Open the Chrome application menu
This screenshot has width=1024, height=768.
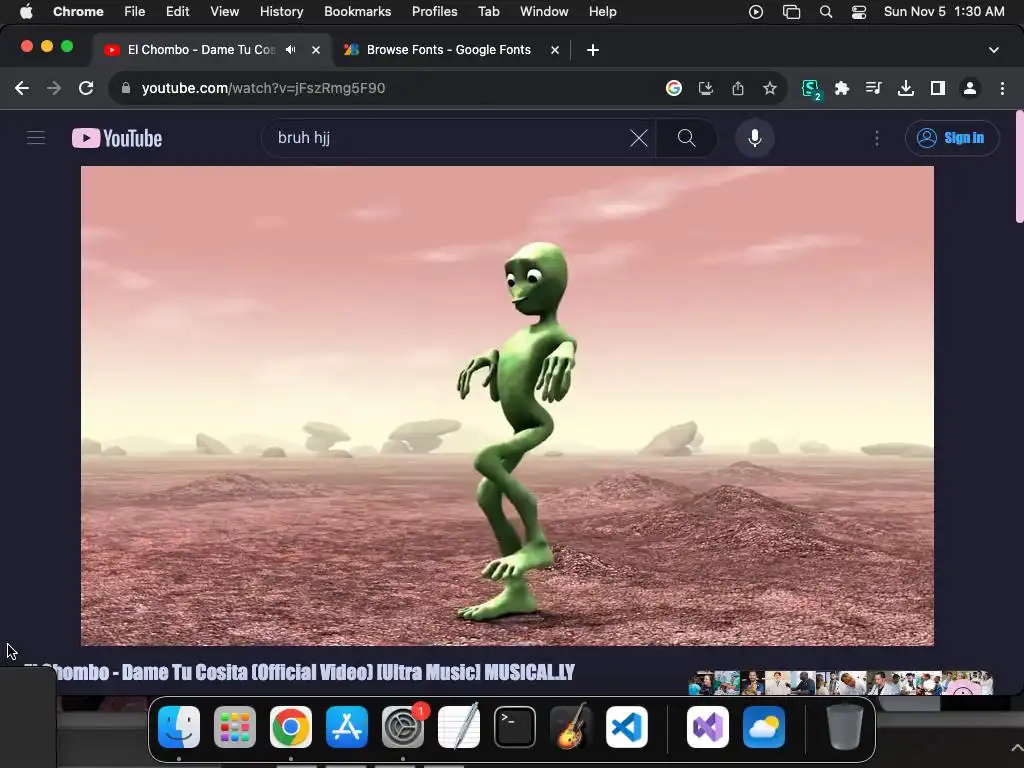78,11
